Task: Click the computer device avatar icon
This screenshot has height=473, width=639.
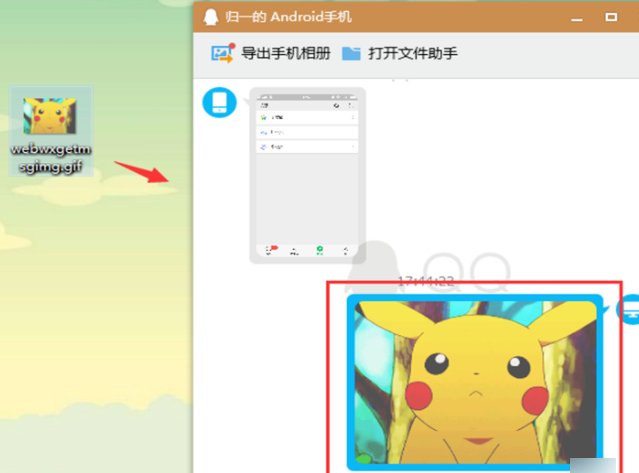Action: 629,310
